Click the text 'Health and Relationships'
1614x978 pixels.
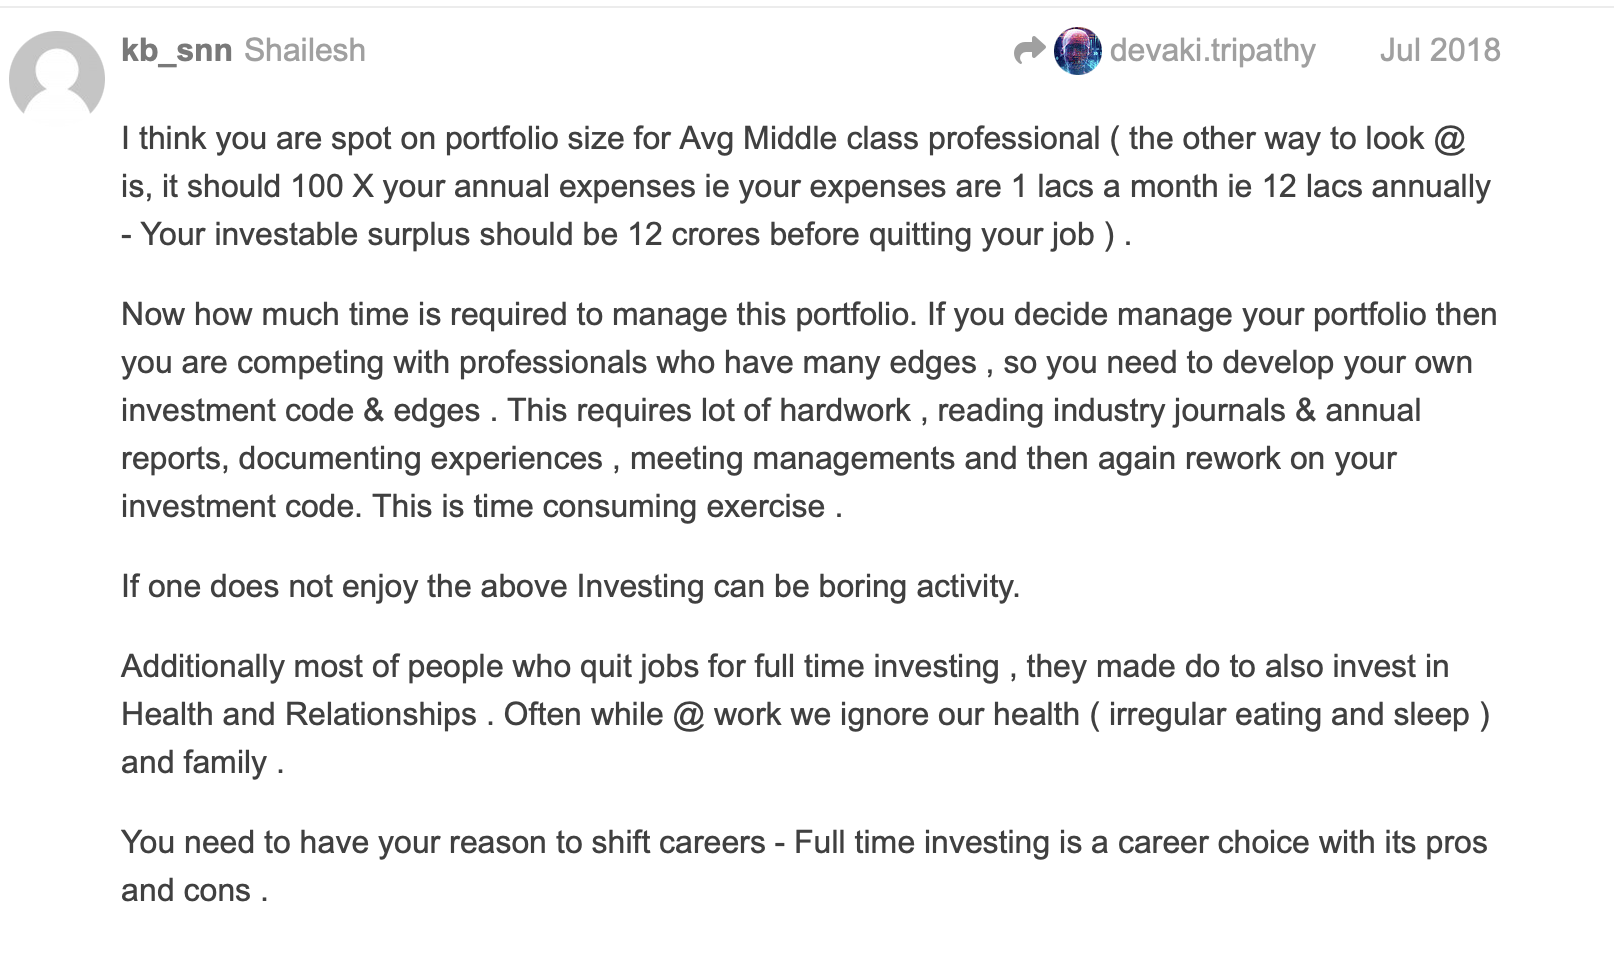299,714
